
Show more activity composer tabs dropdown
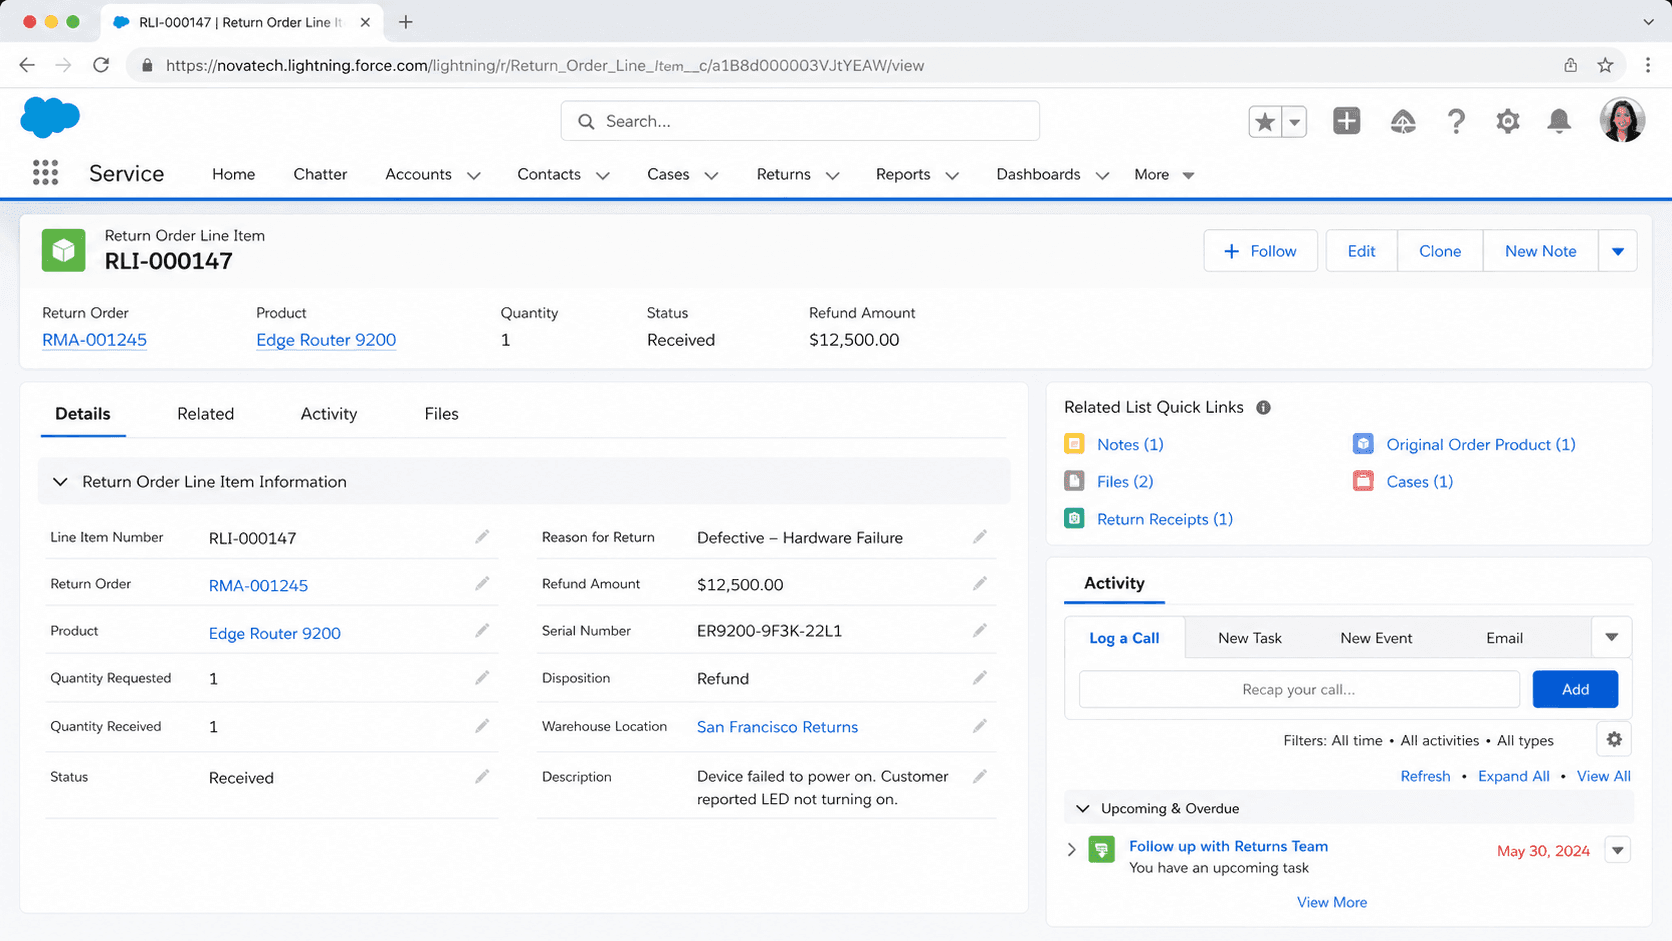1612,637
